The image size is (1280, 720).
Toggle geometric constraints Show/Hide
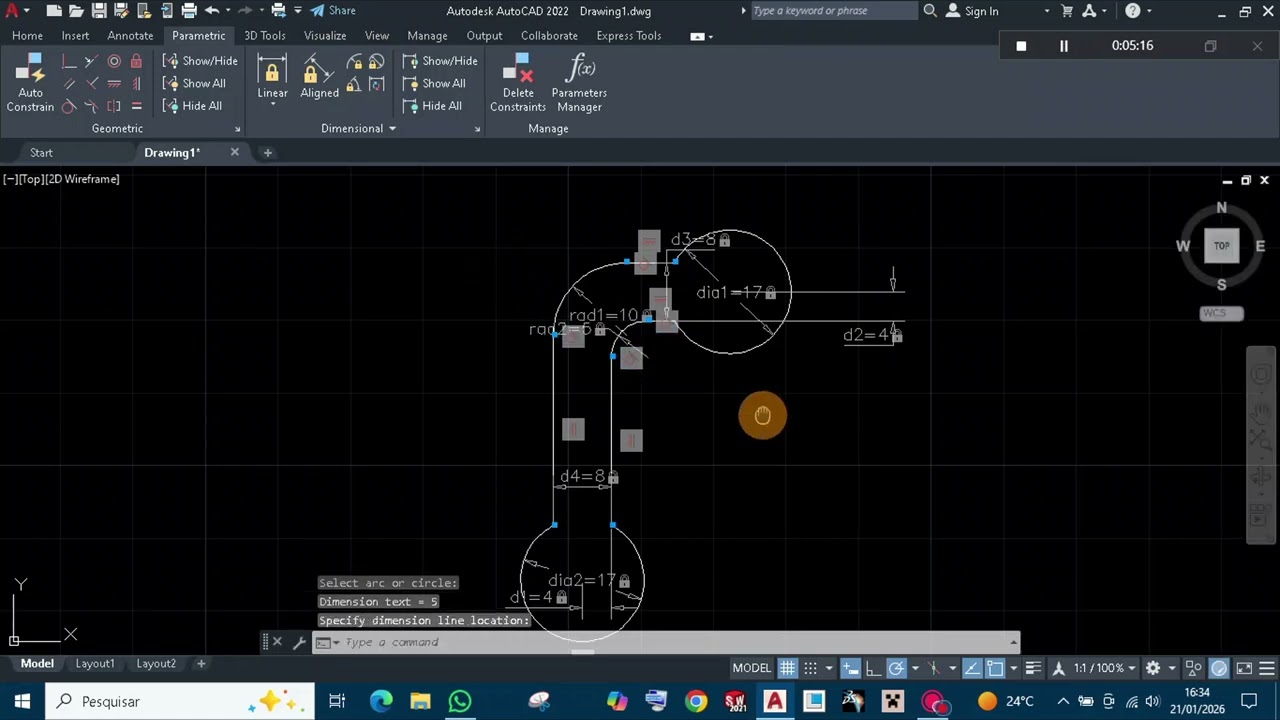coord(200,61)
